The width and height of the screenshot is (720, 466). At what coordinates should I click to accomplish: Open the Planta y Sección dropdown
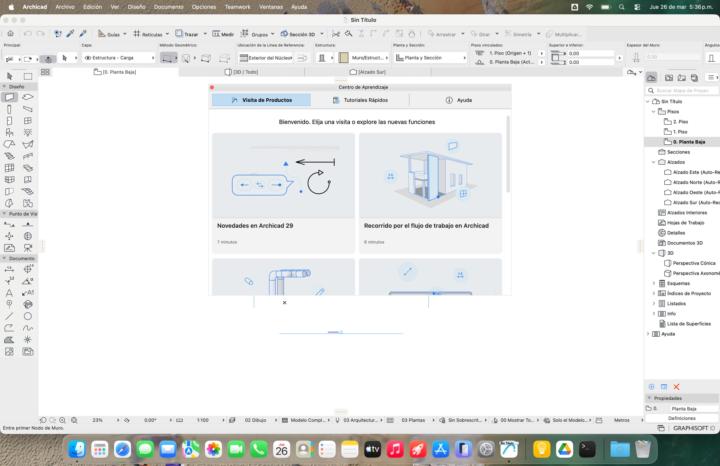(430, 58)
